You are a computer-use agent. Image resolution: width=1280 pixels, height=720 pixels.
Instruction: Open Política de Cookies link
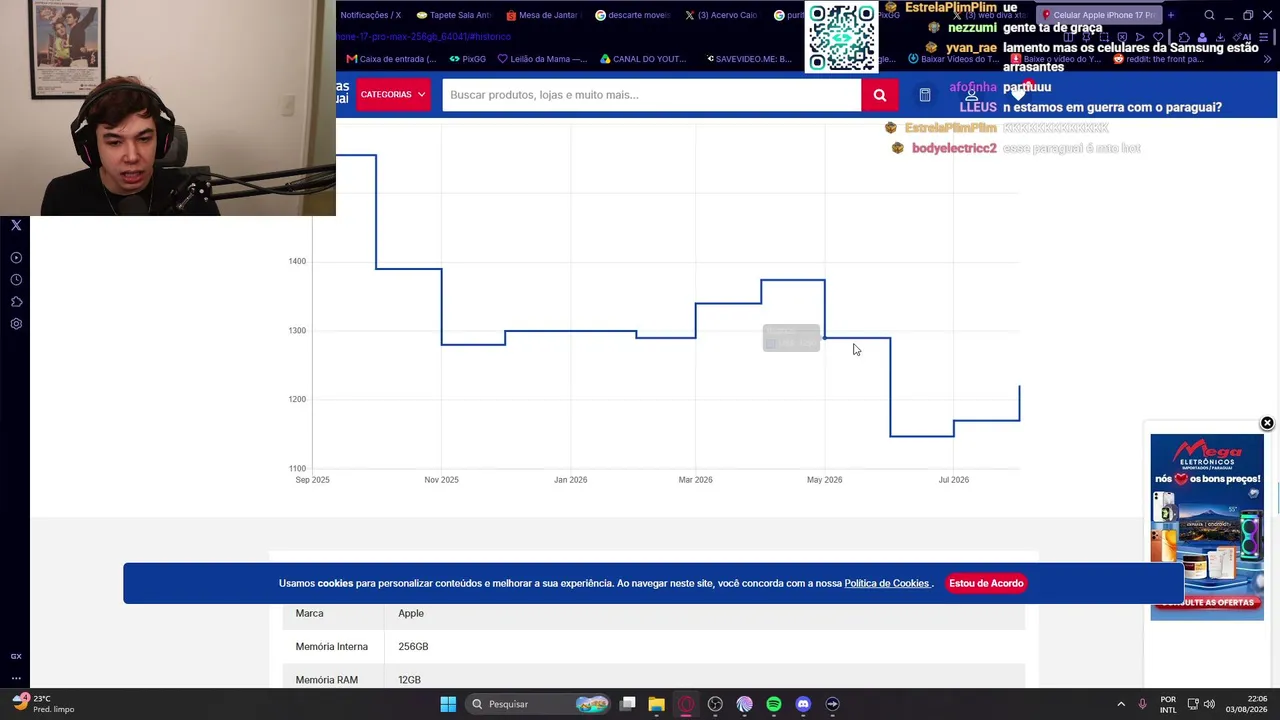tap(887, 584)
